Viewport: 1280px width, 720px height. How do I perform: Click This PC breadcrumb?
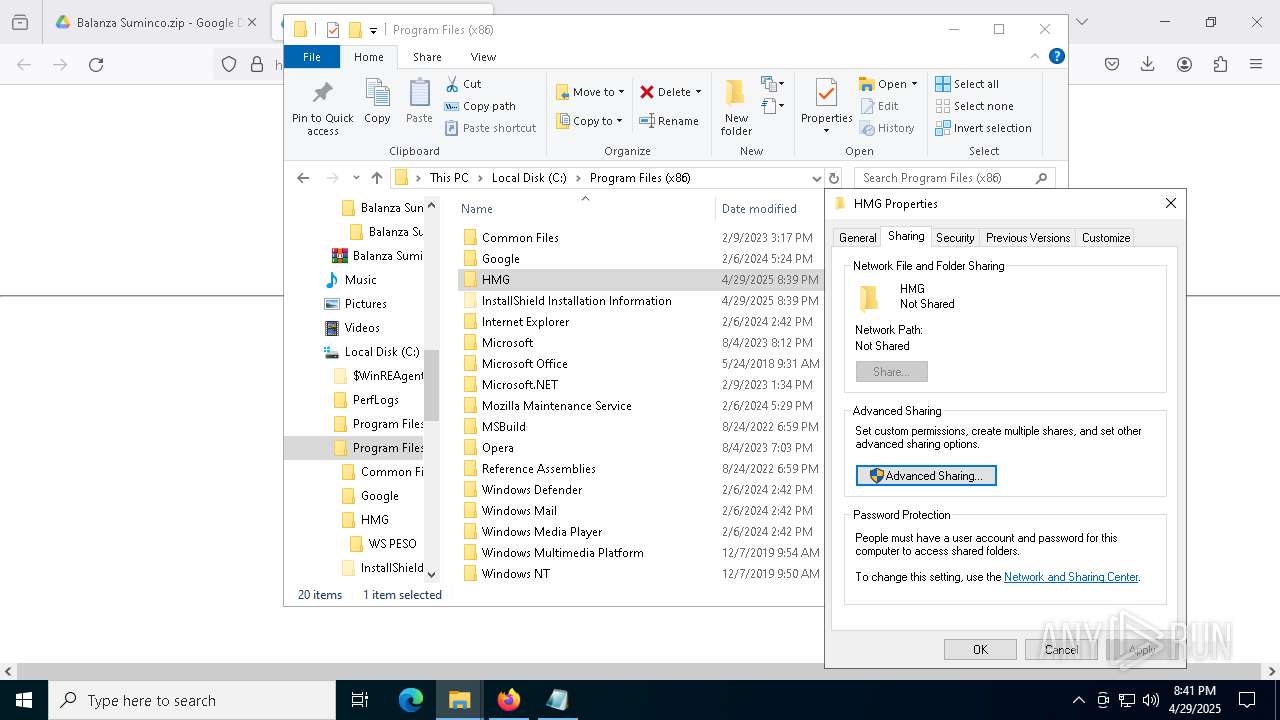(x=449, y=178)
